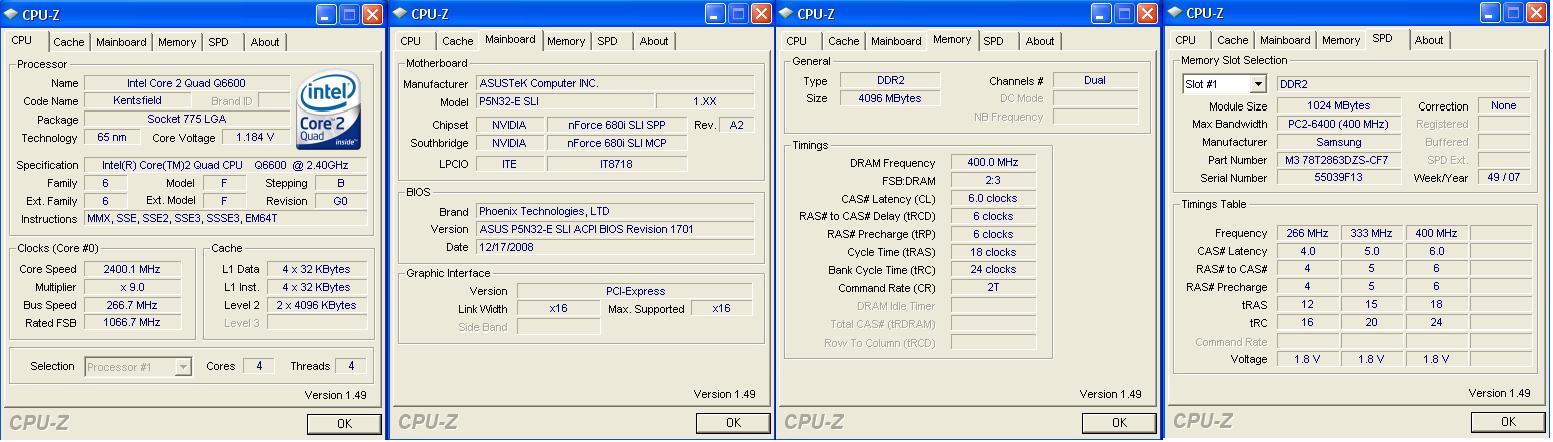Screen dimensions: 1553x442
Task: Open the SPD tab in the first CPU-Z window
Action: pos(218,42)
